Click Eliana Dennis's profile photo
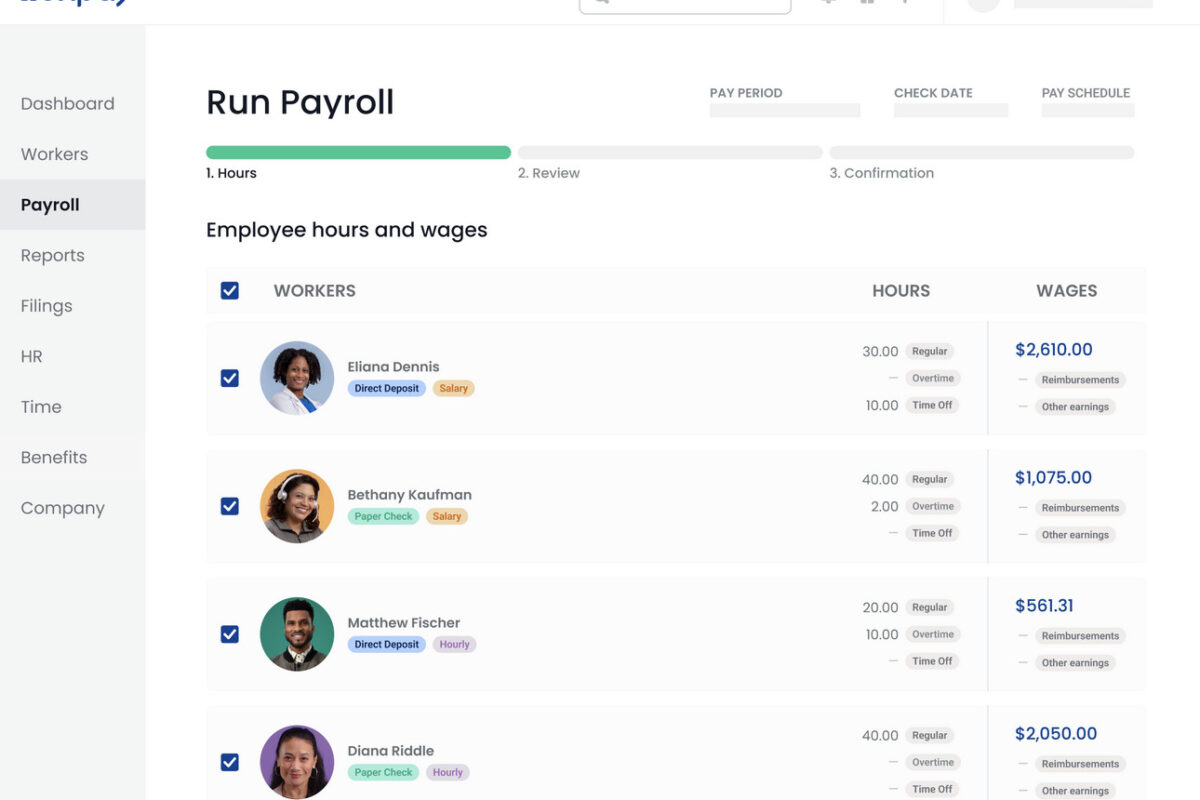 click(x=297, y=378)
